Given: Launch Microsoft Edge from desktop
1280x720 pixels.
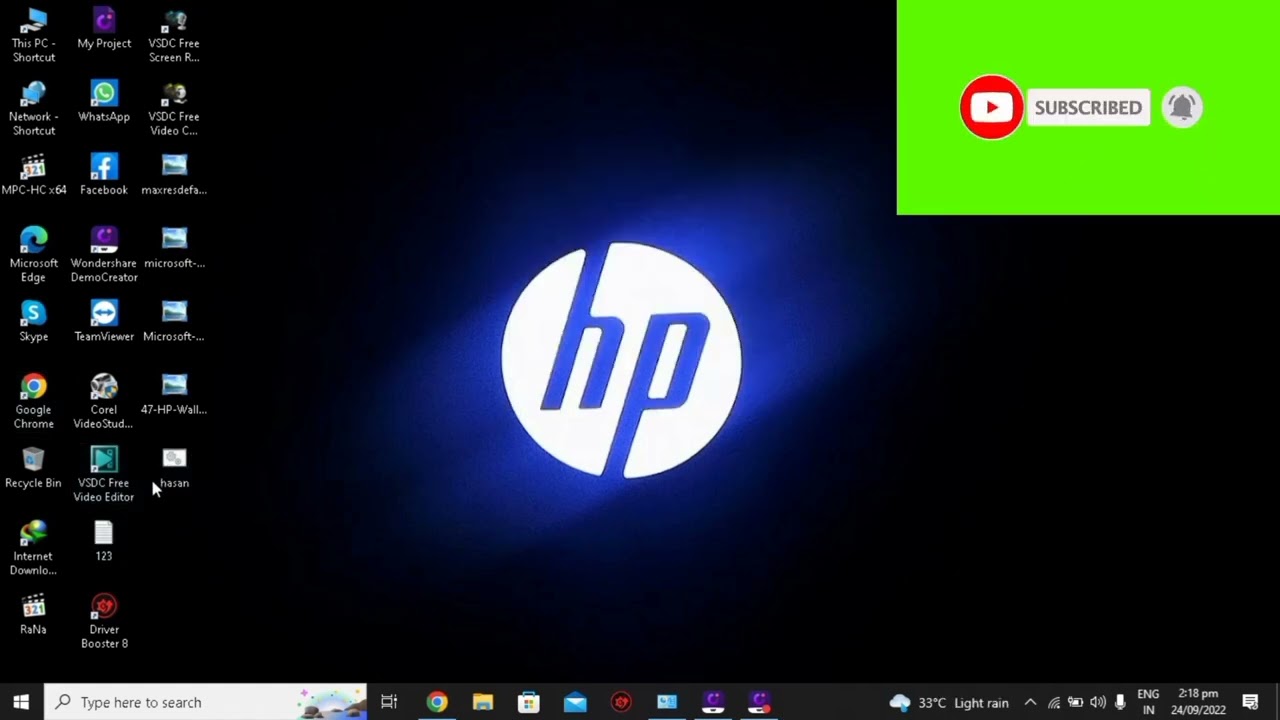Looking at the screenshot, I should [33, 255].
